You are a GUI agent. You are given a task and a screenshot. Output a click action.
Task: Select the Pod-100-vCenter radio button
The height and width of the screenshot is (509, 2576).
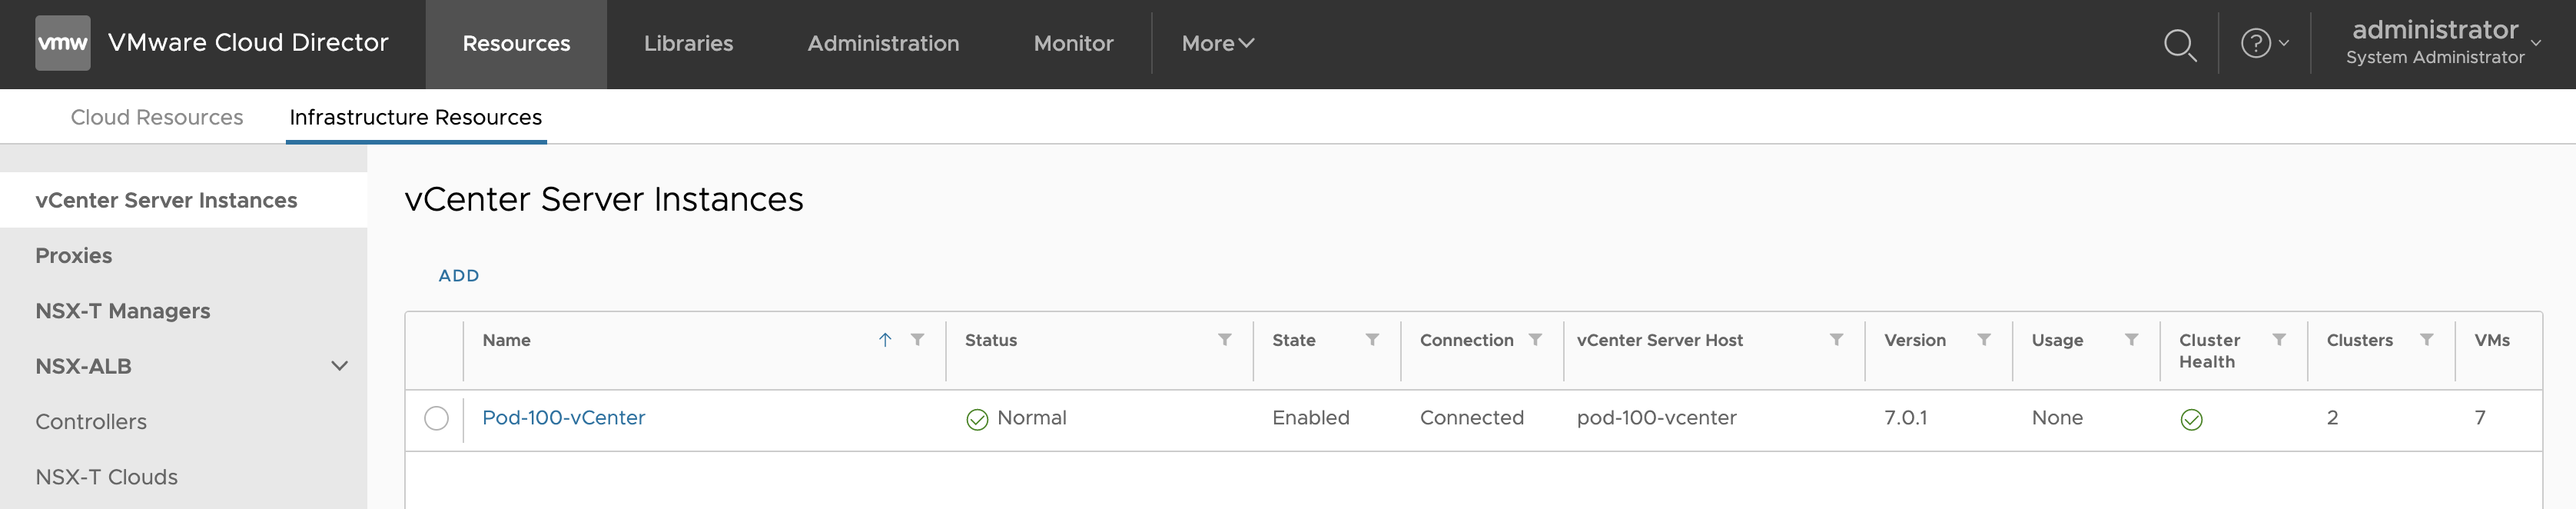[x=436, y=418]
